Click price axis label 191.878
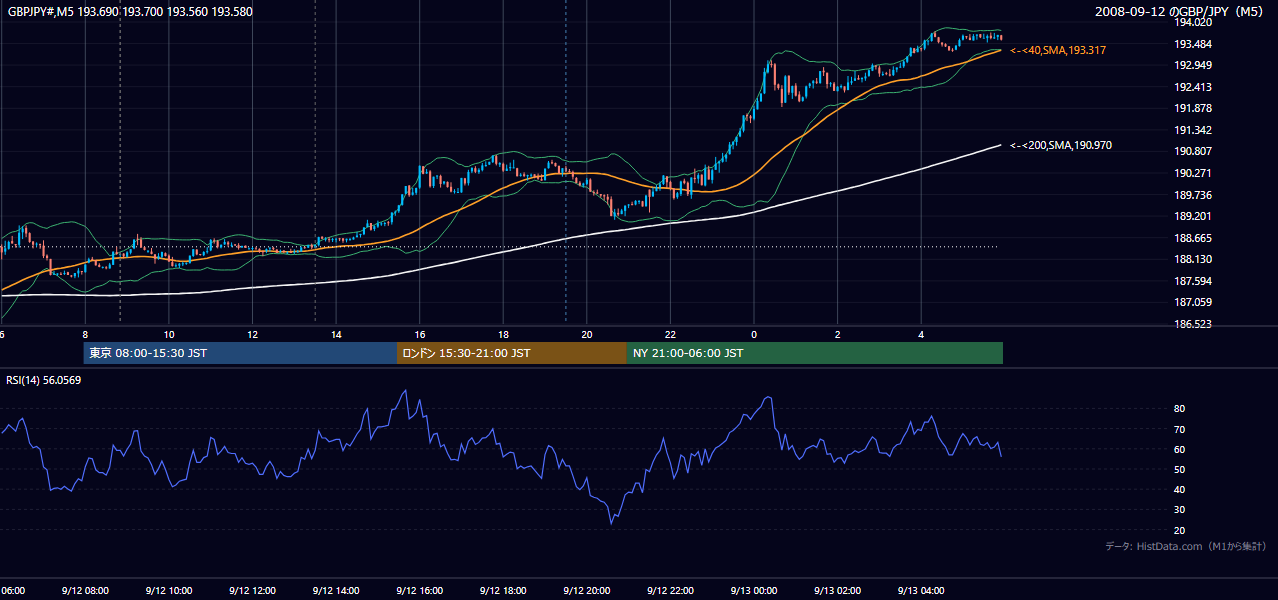Screen dimensions: 1278x600 coord(1193,109)
